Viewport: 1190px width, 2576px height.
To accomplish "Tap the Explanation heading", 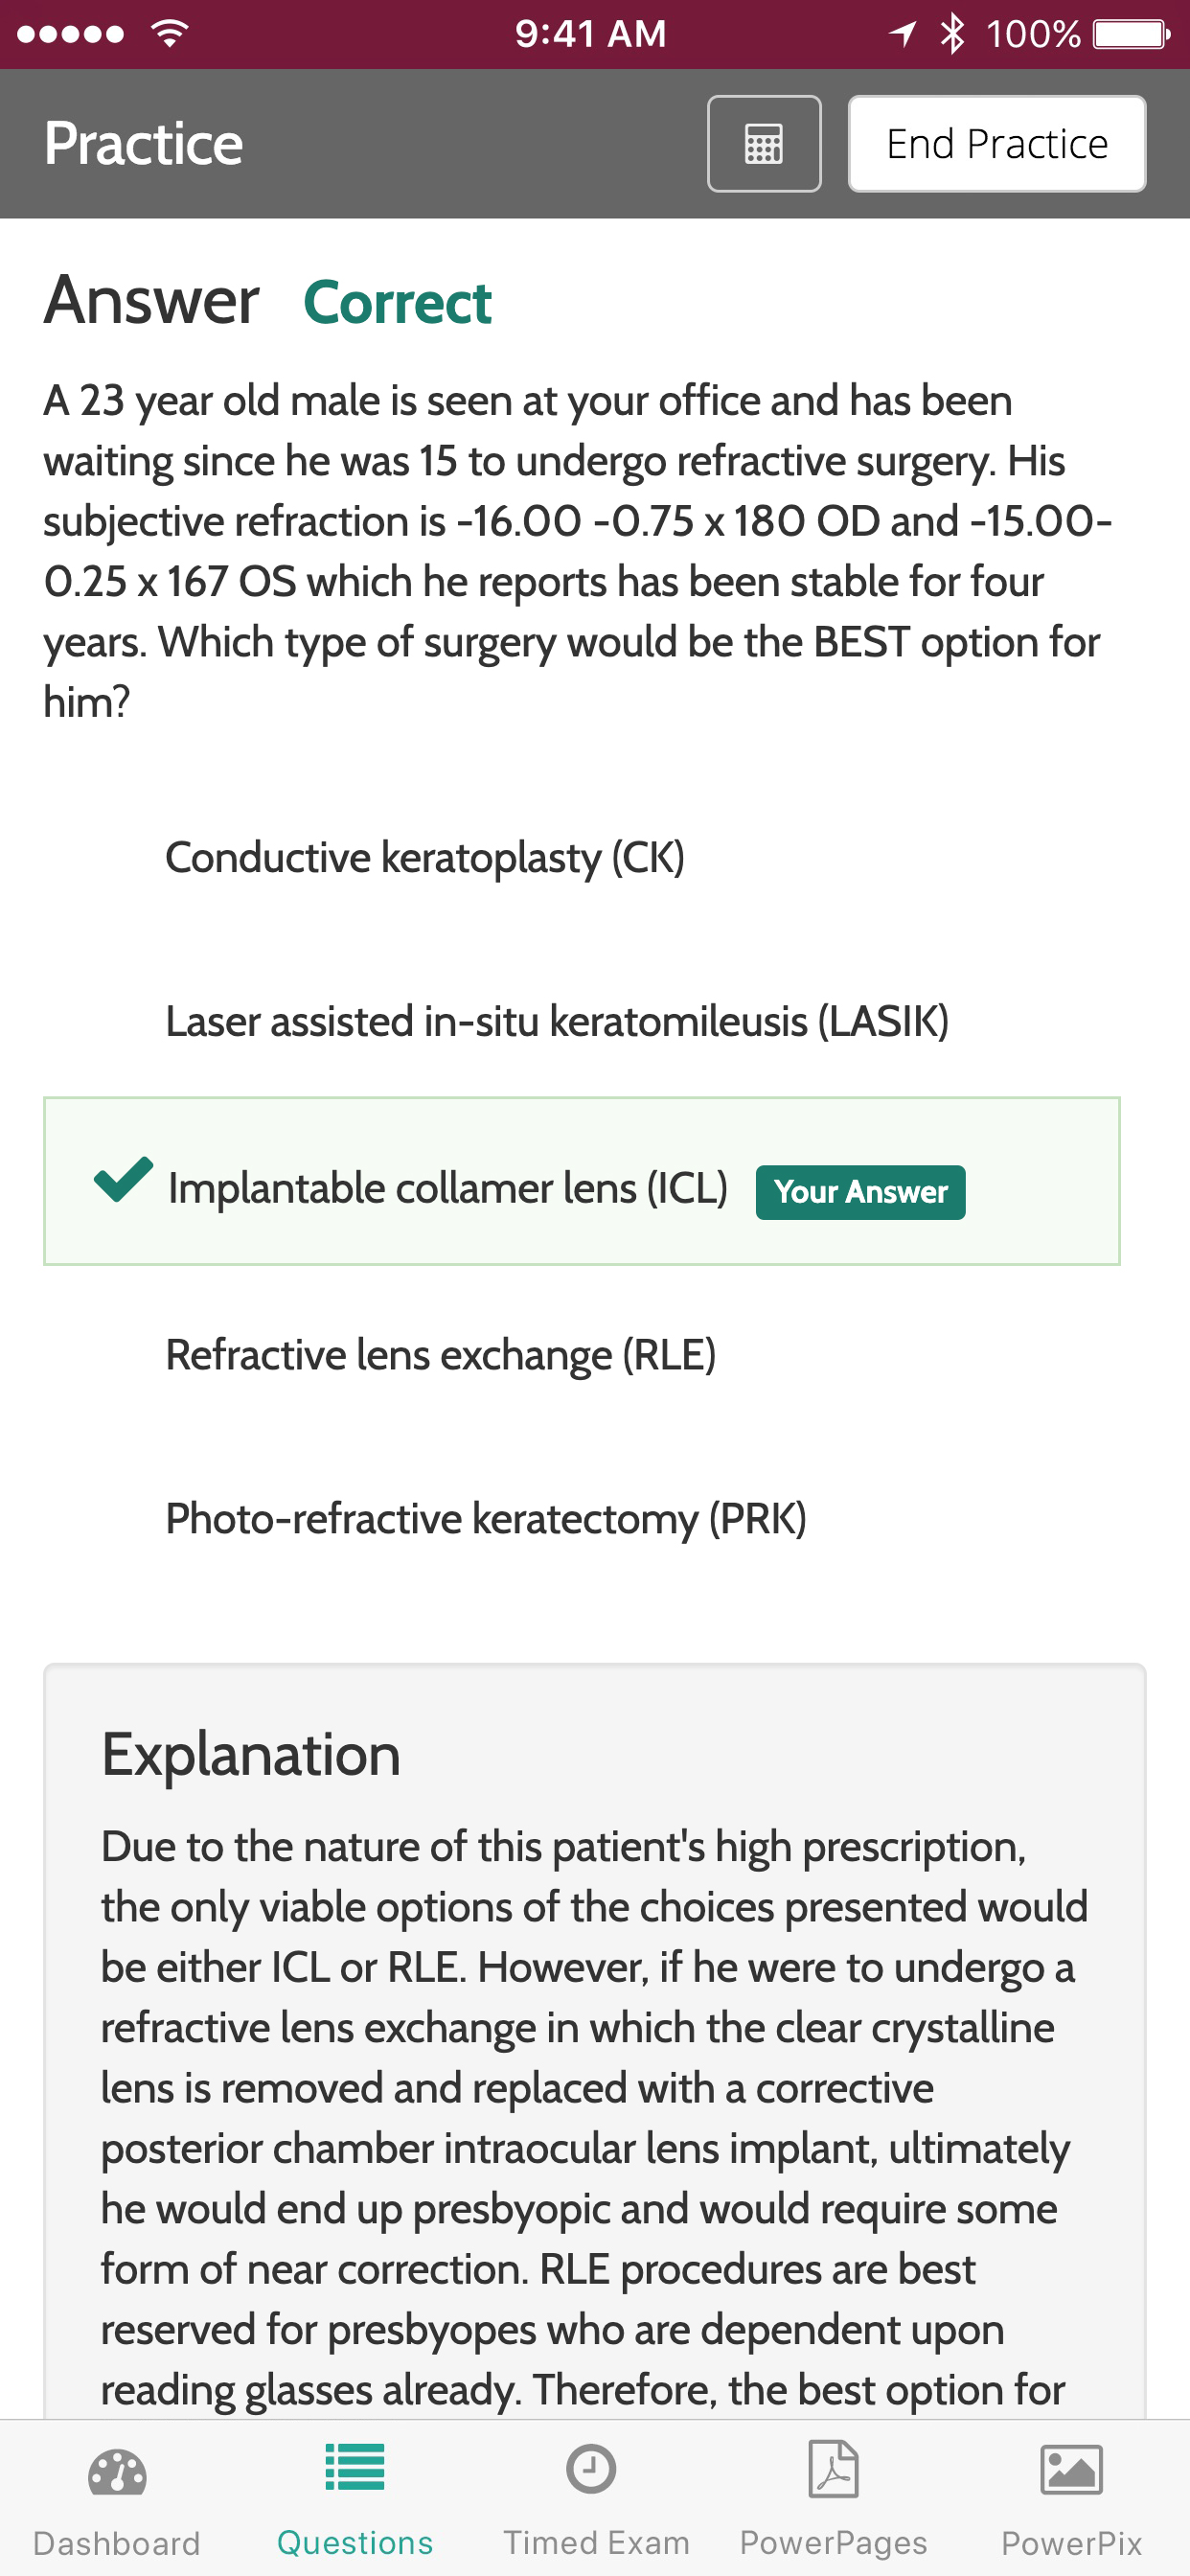I will (251, 1755).
